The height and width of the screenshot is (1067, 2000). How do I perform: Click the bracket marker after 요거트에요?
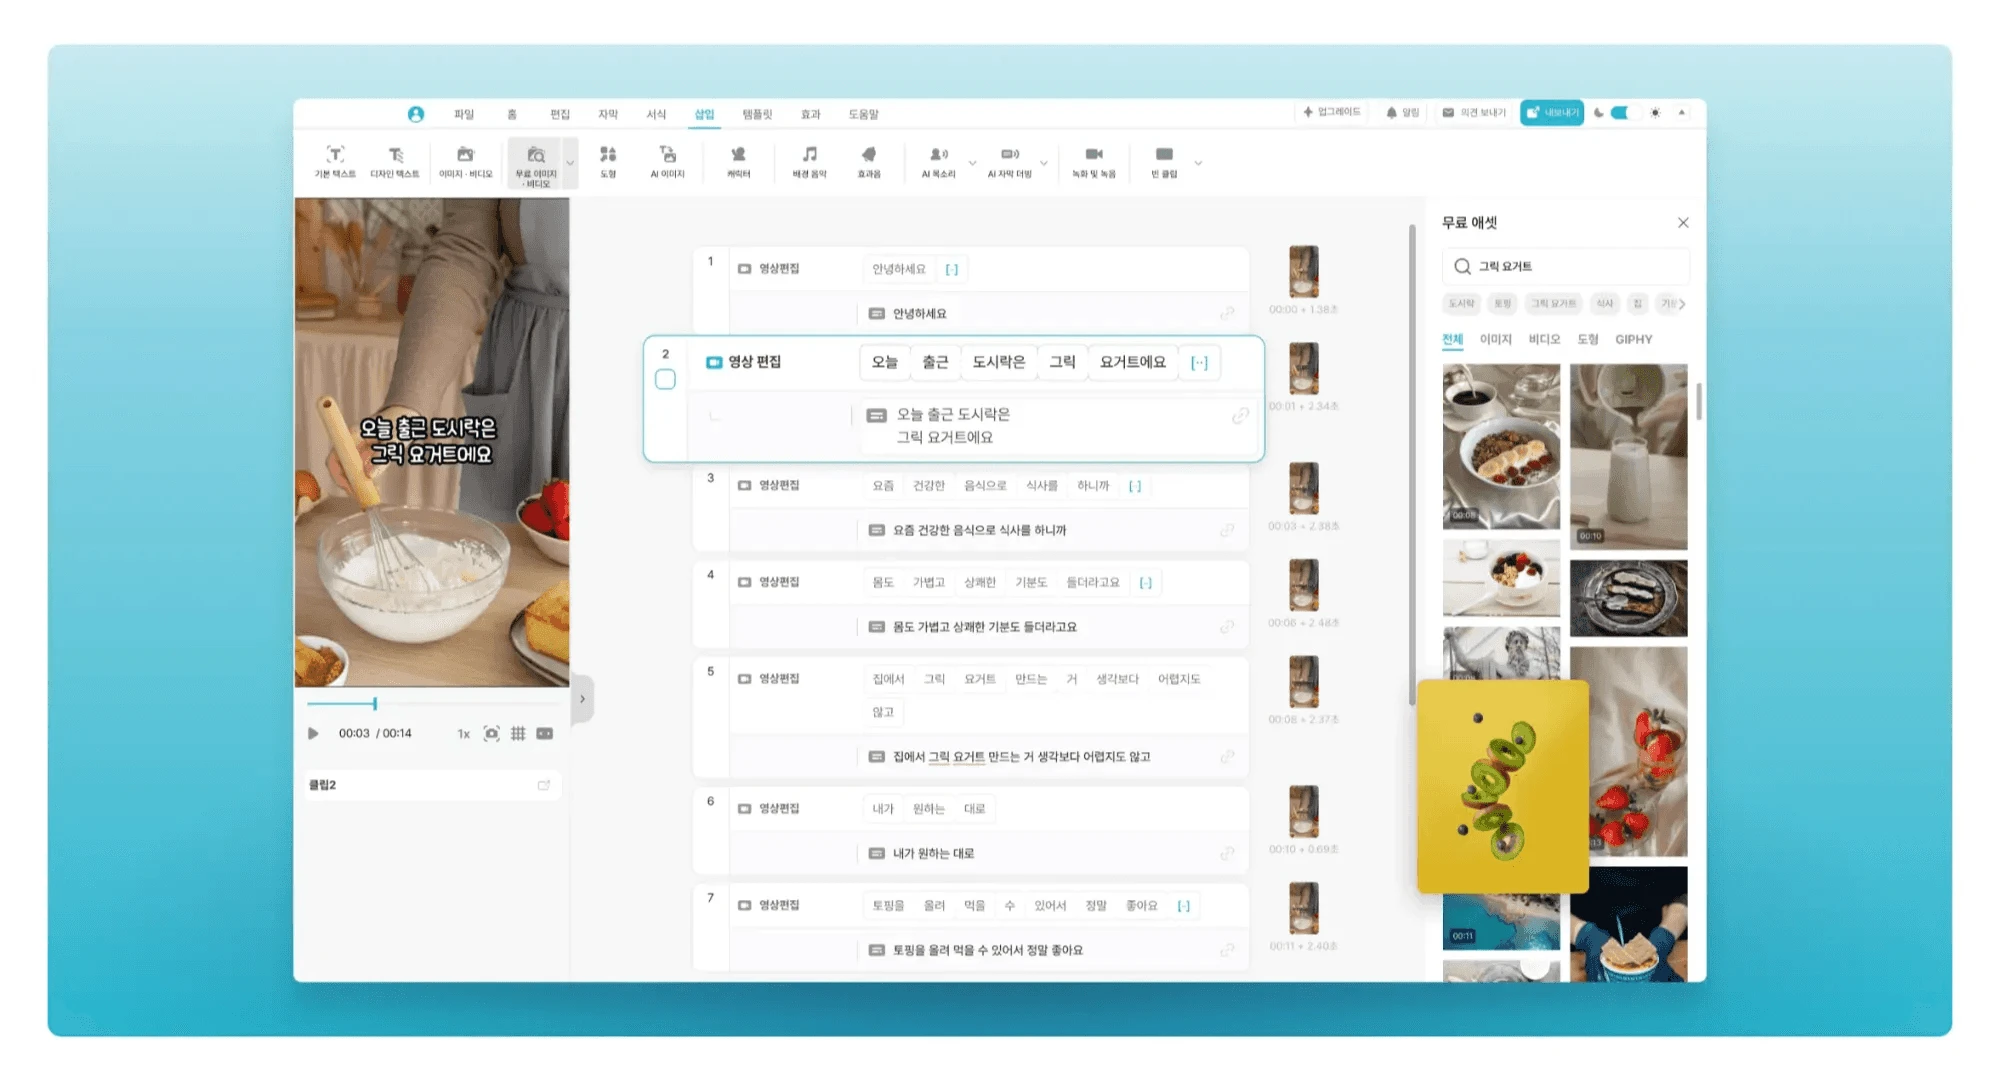(x=1199, y=362)
